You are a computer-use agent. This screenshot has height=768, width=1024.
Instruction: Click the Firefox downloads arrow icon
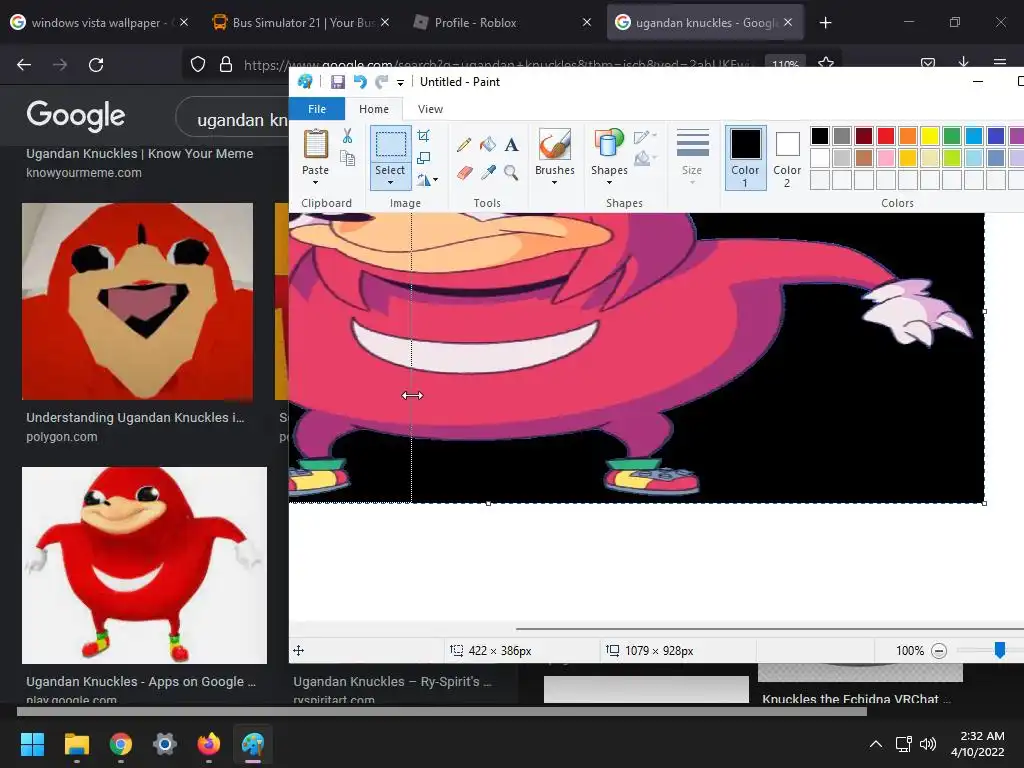(x=963, y=63)
